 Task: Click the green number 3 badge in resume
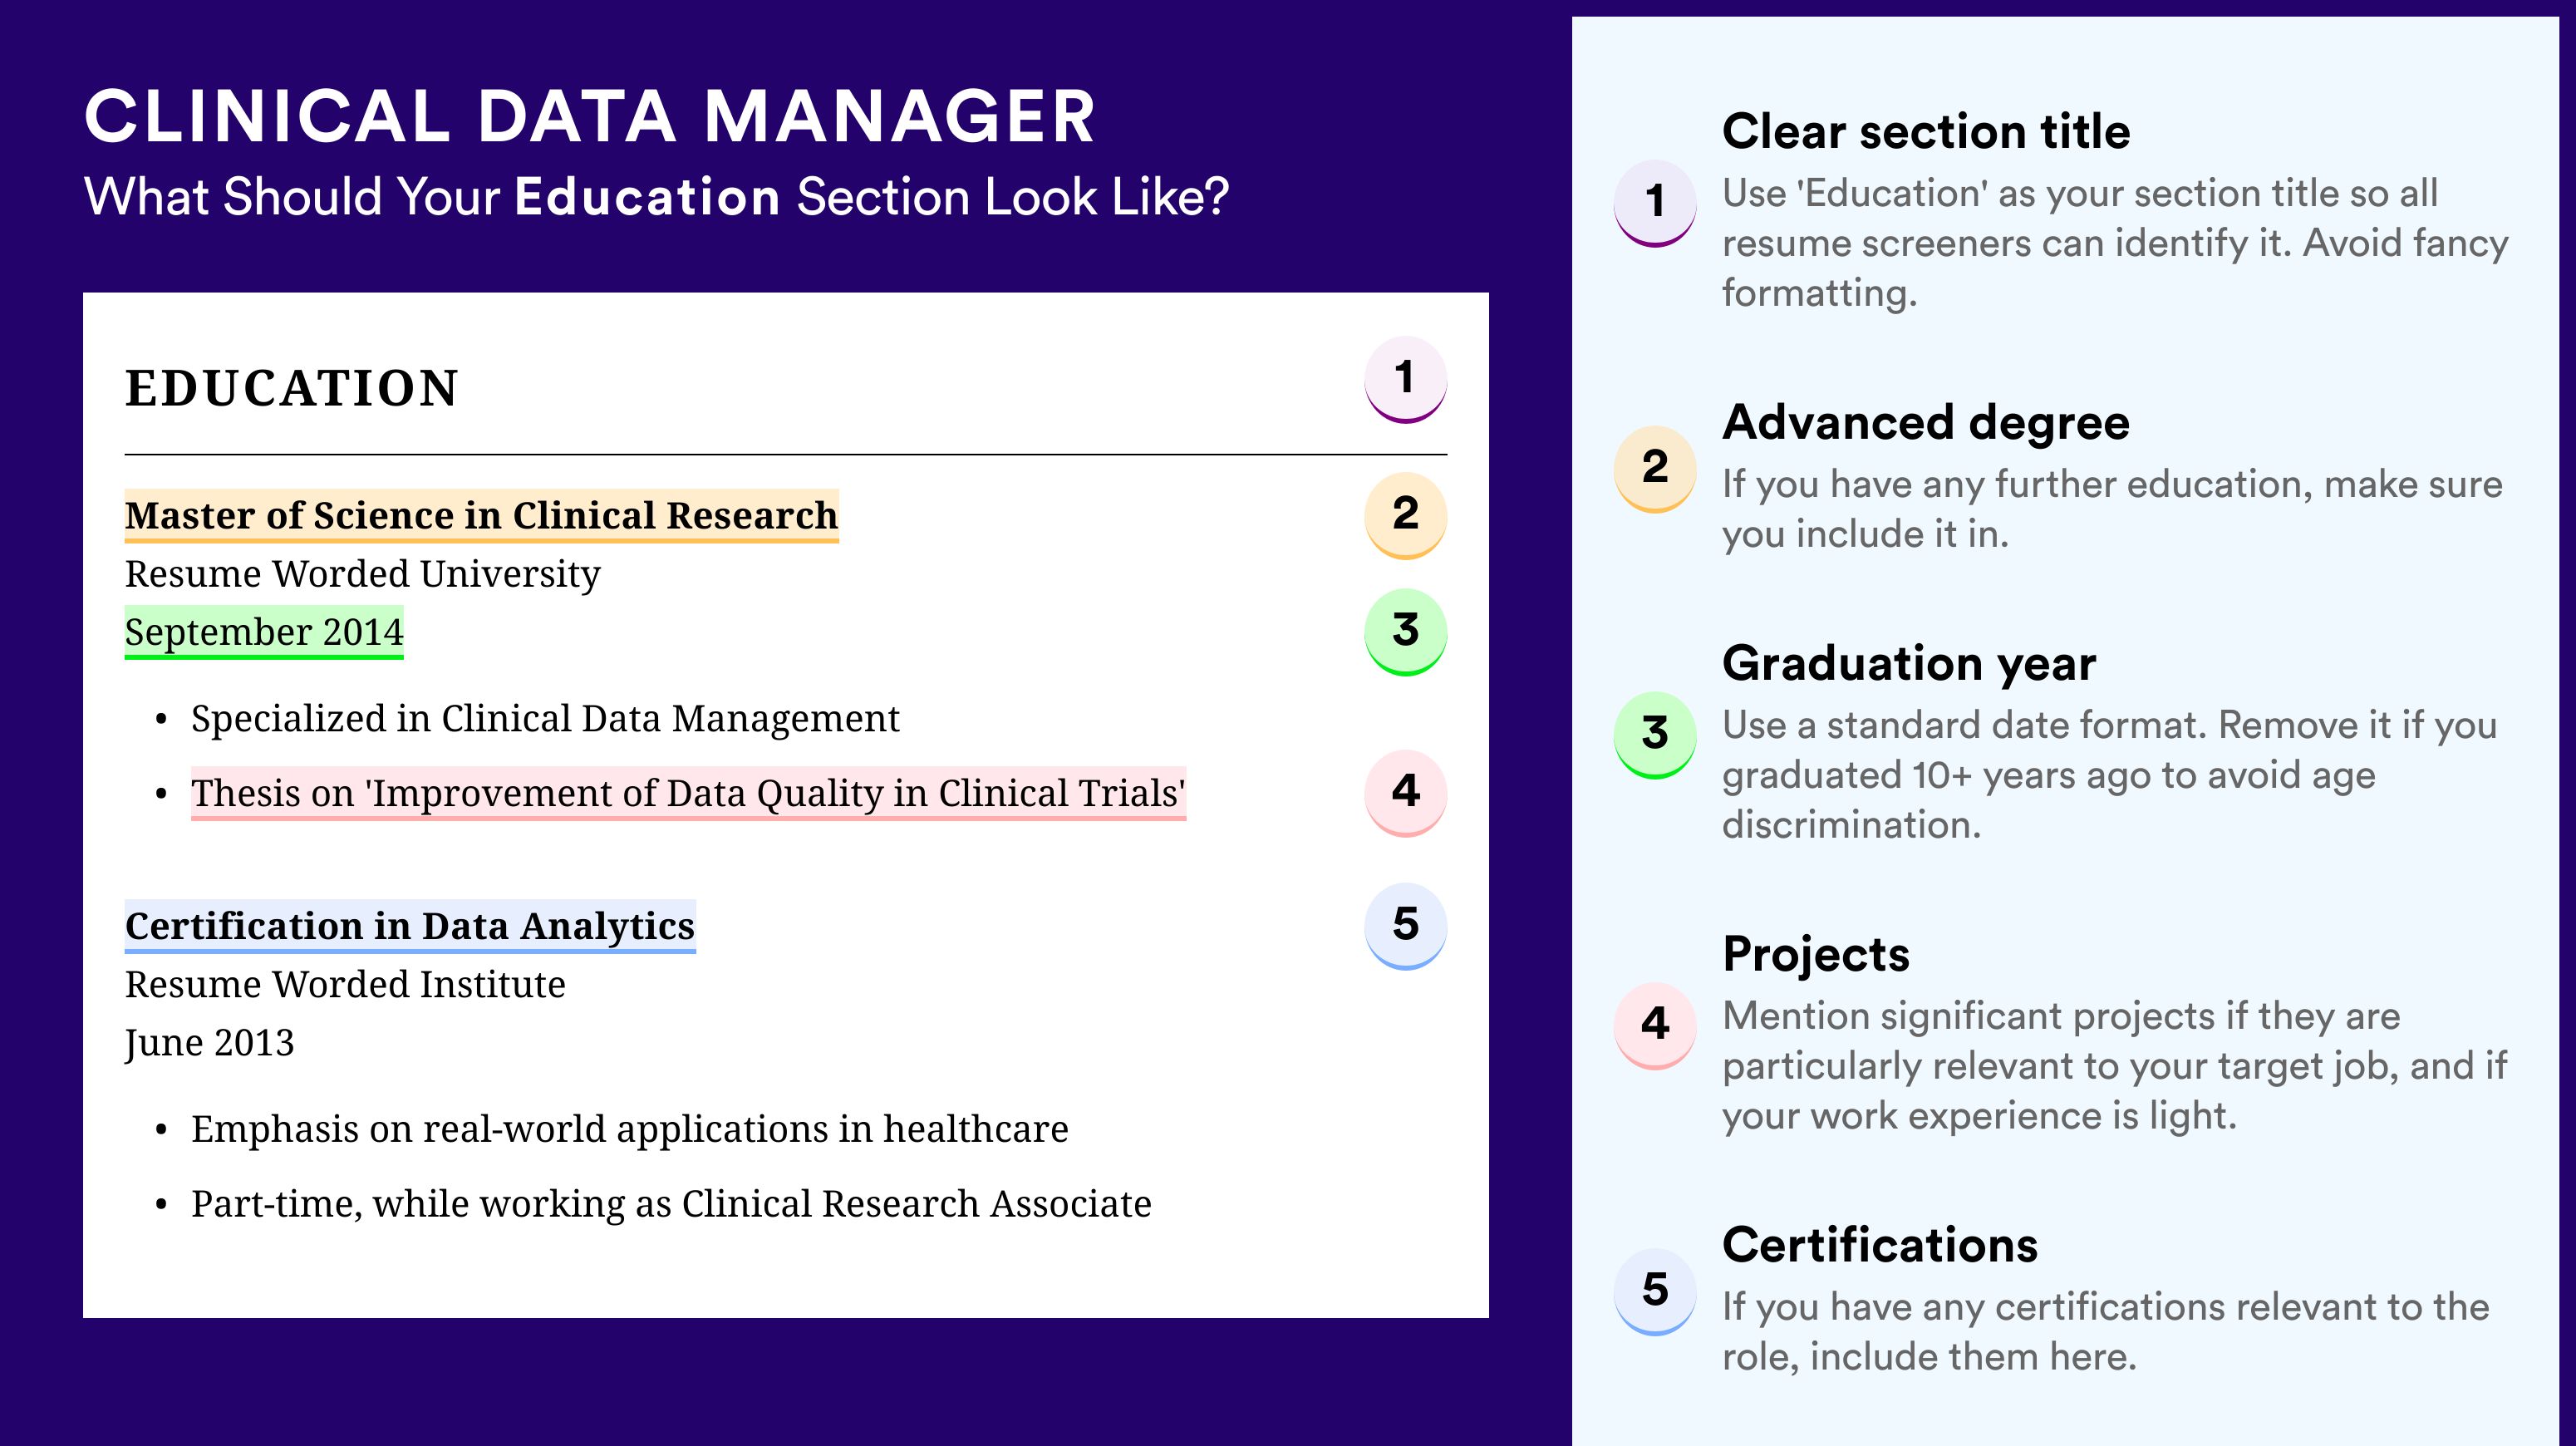click(x=1405, y=631)
